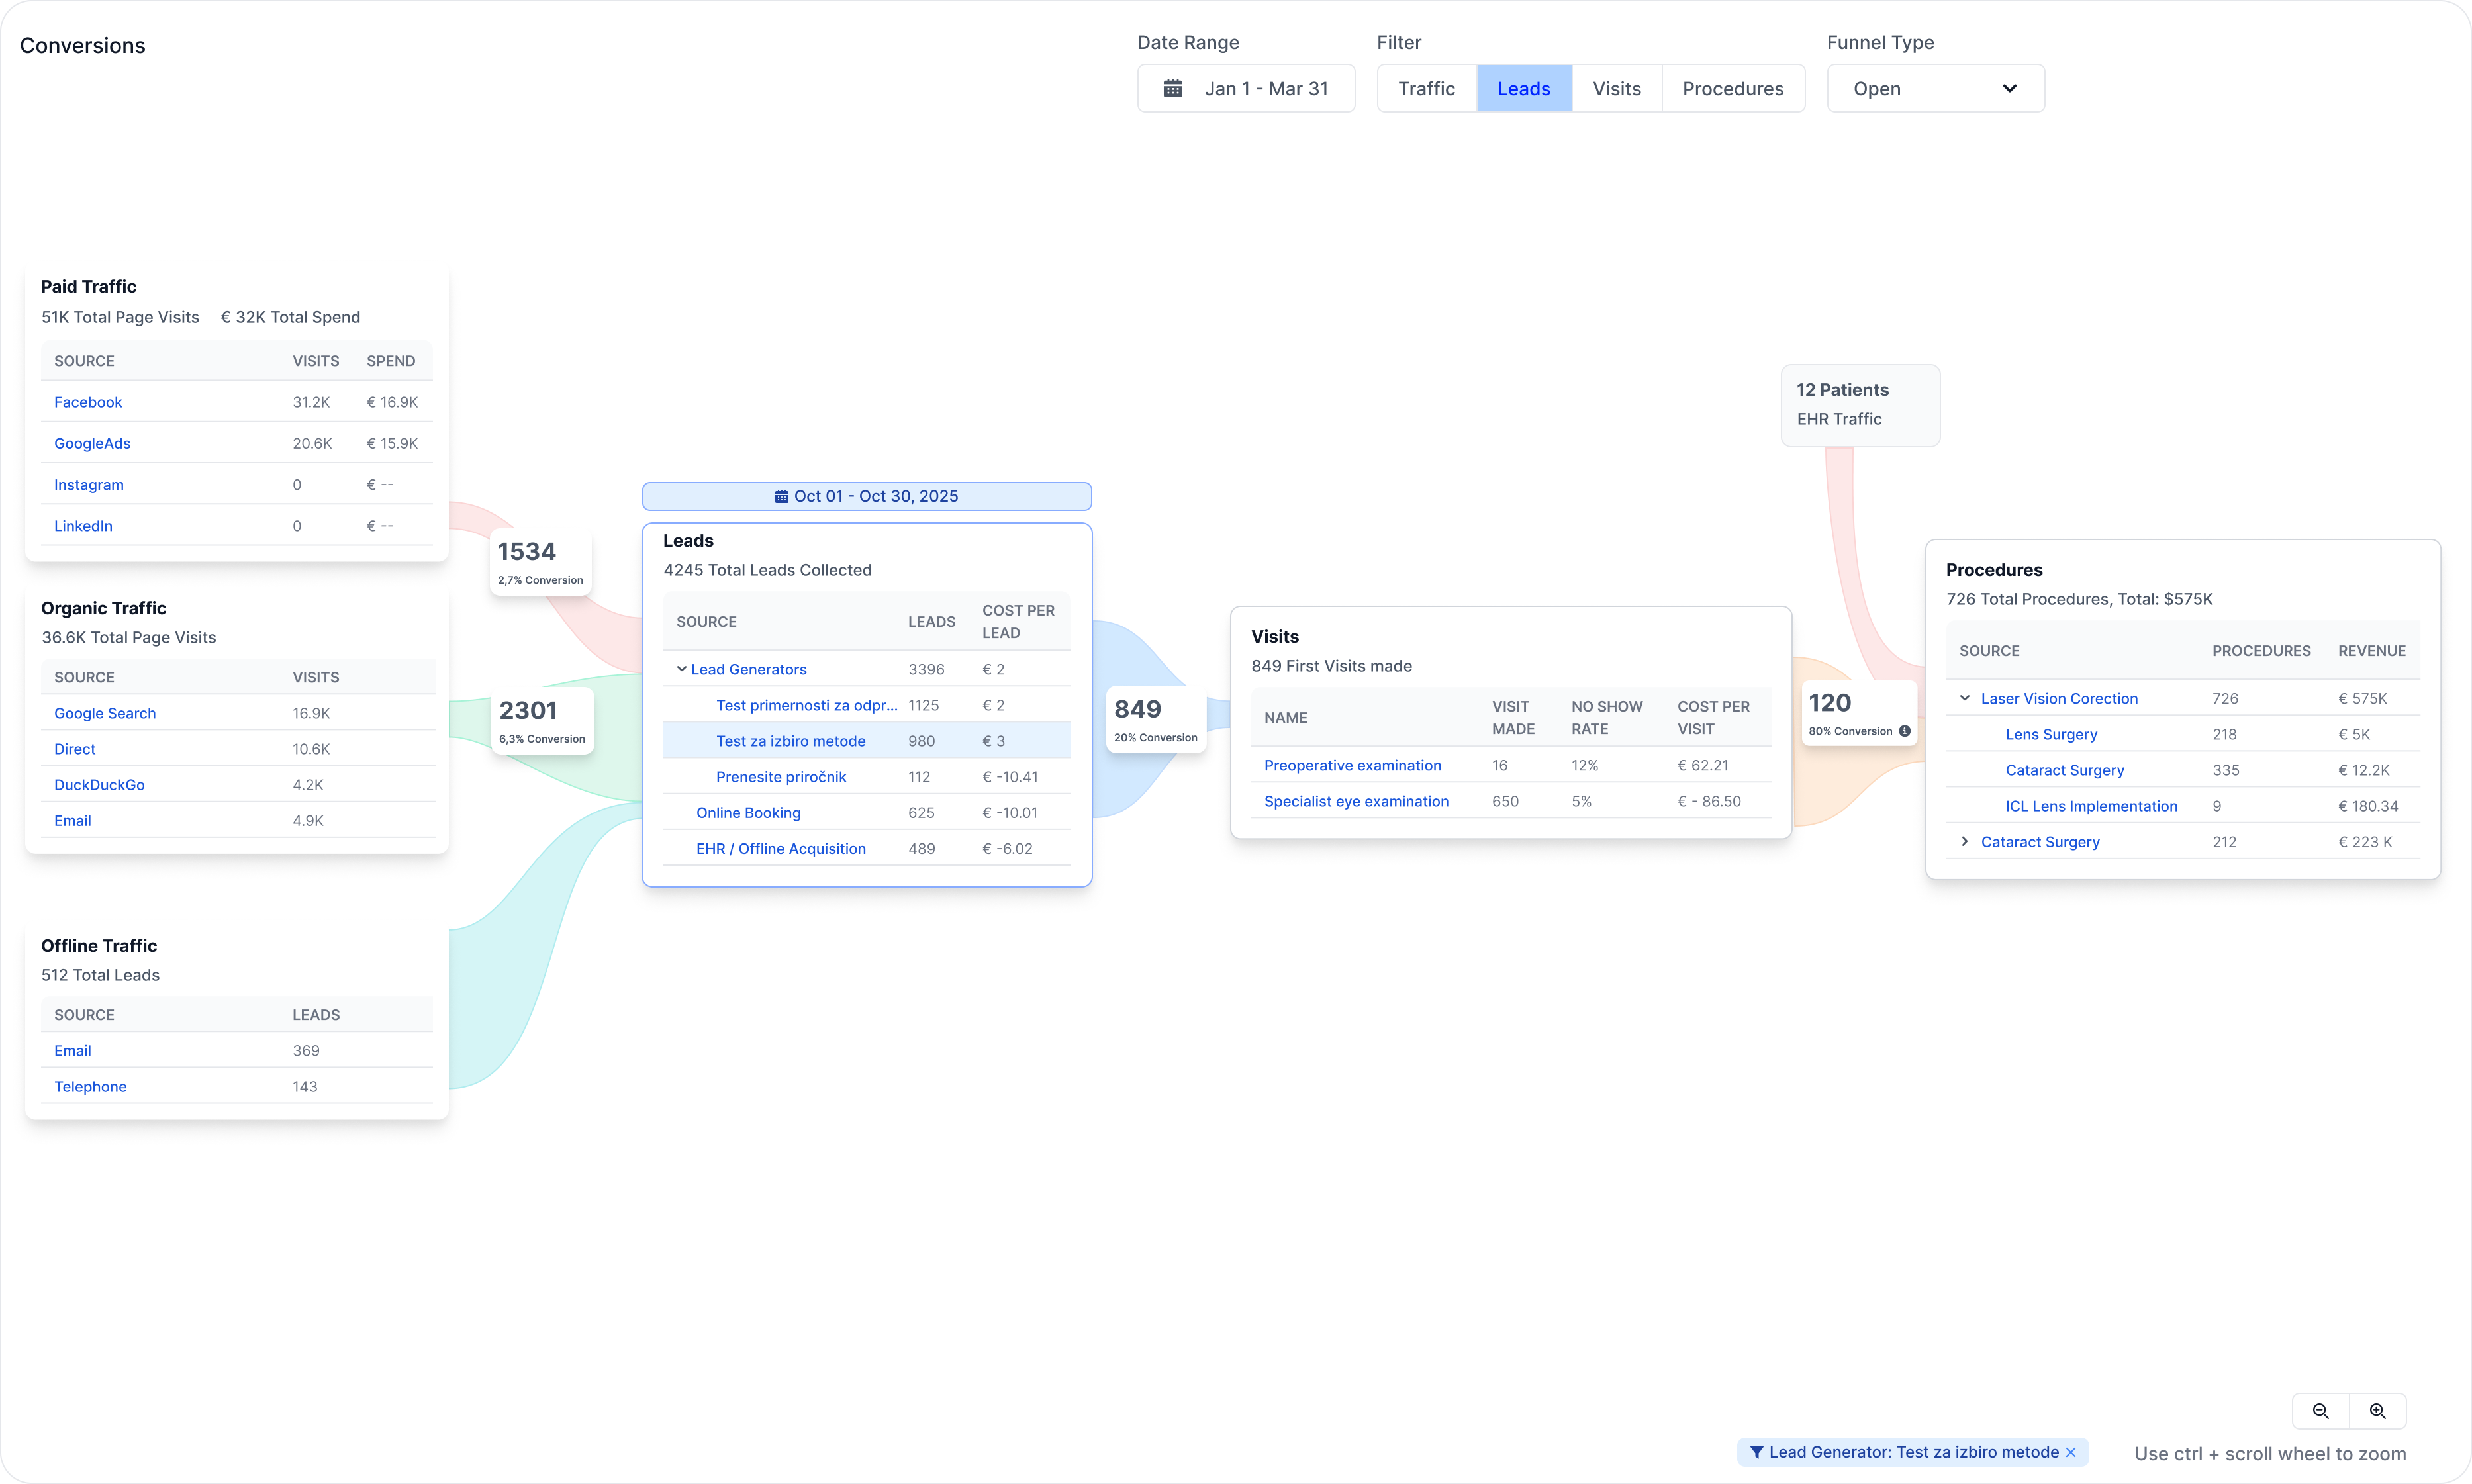The height and width of the screenshot is (1484, 2472).
Task: Click the '€ 62.21' cost per visit cell
Action: (x=1702, y=765)
